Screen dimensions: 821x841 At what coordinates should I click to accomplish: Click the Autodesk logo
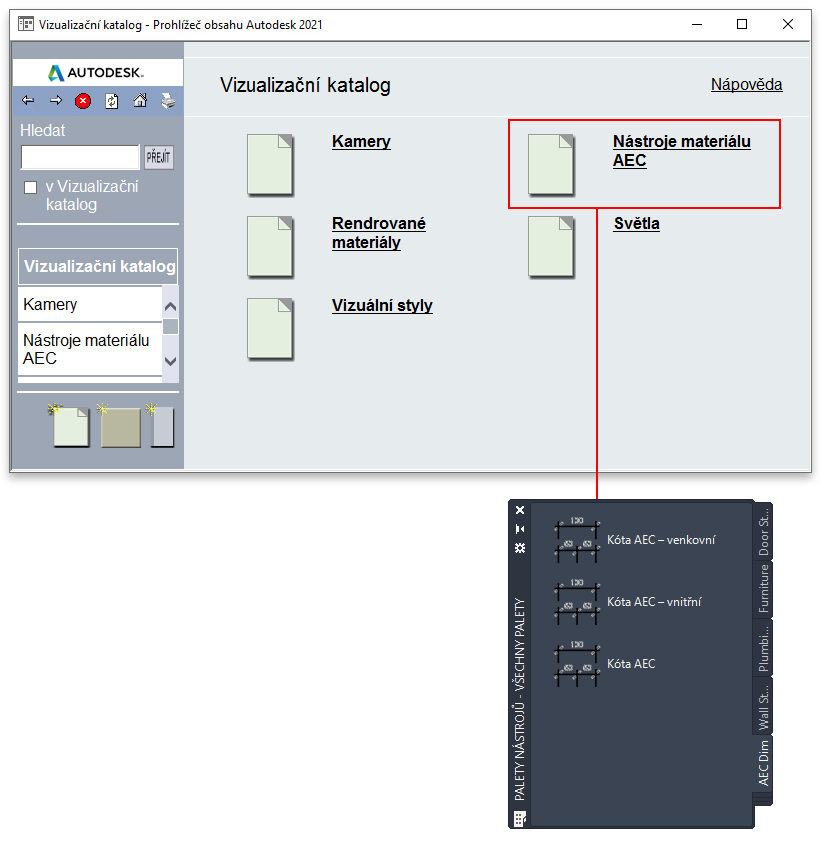pos(97,72)
